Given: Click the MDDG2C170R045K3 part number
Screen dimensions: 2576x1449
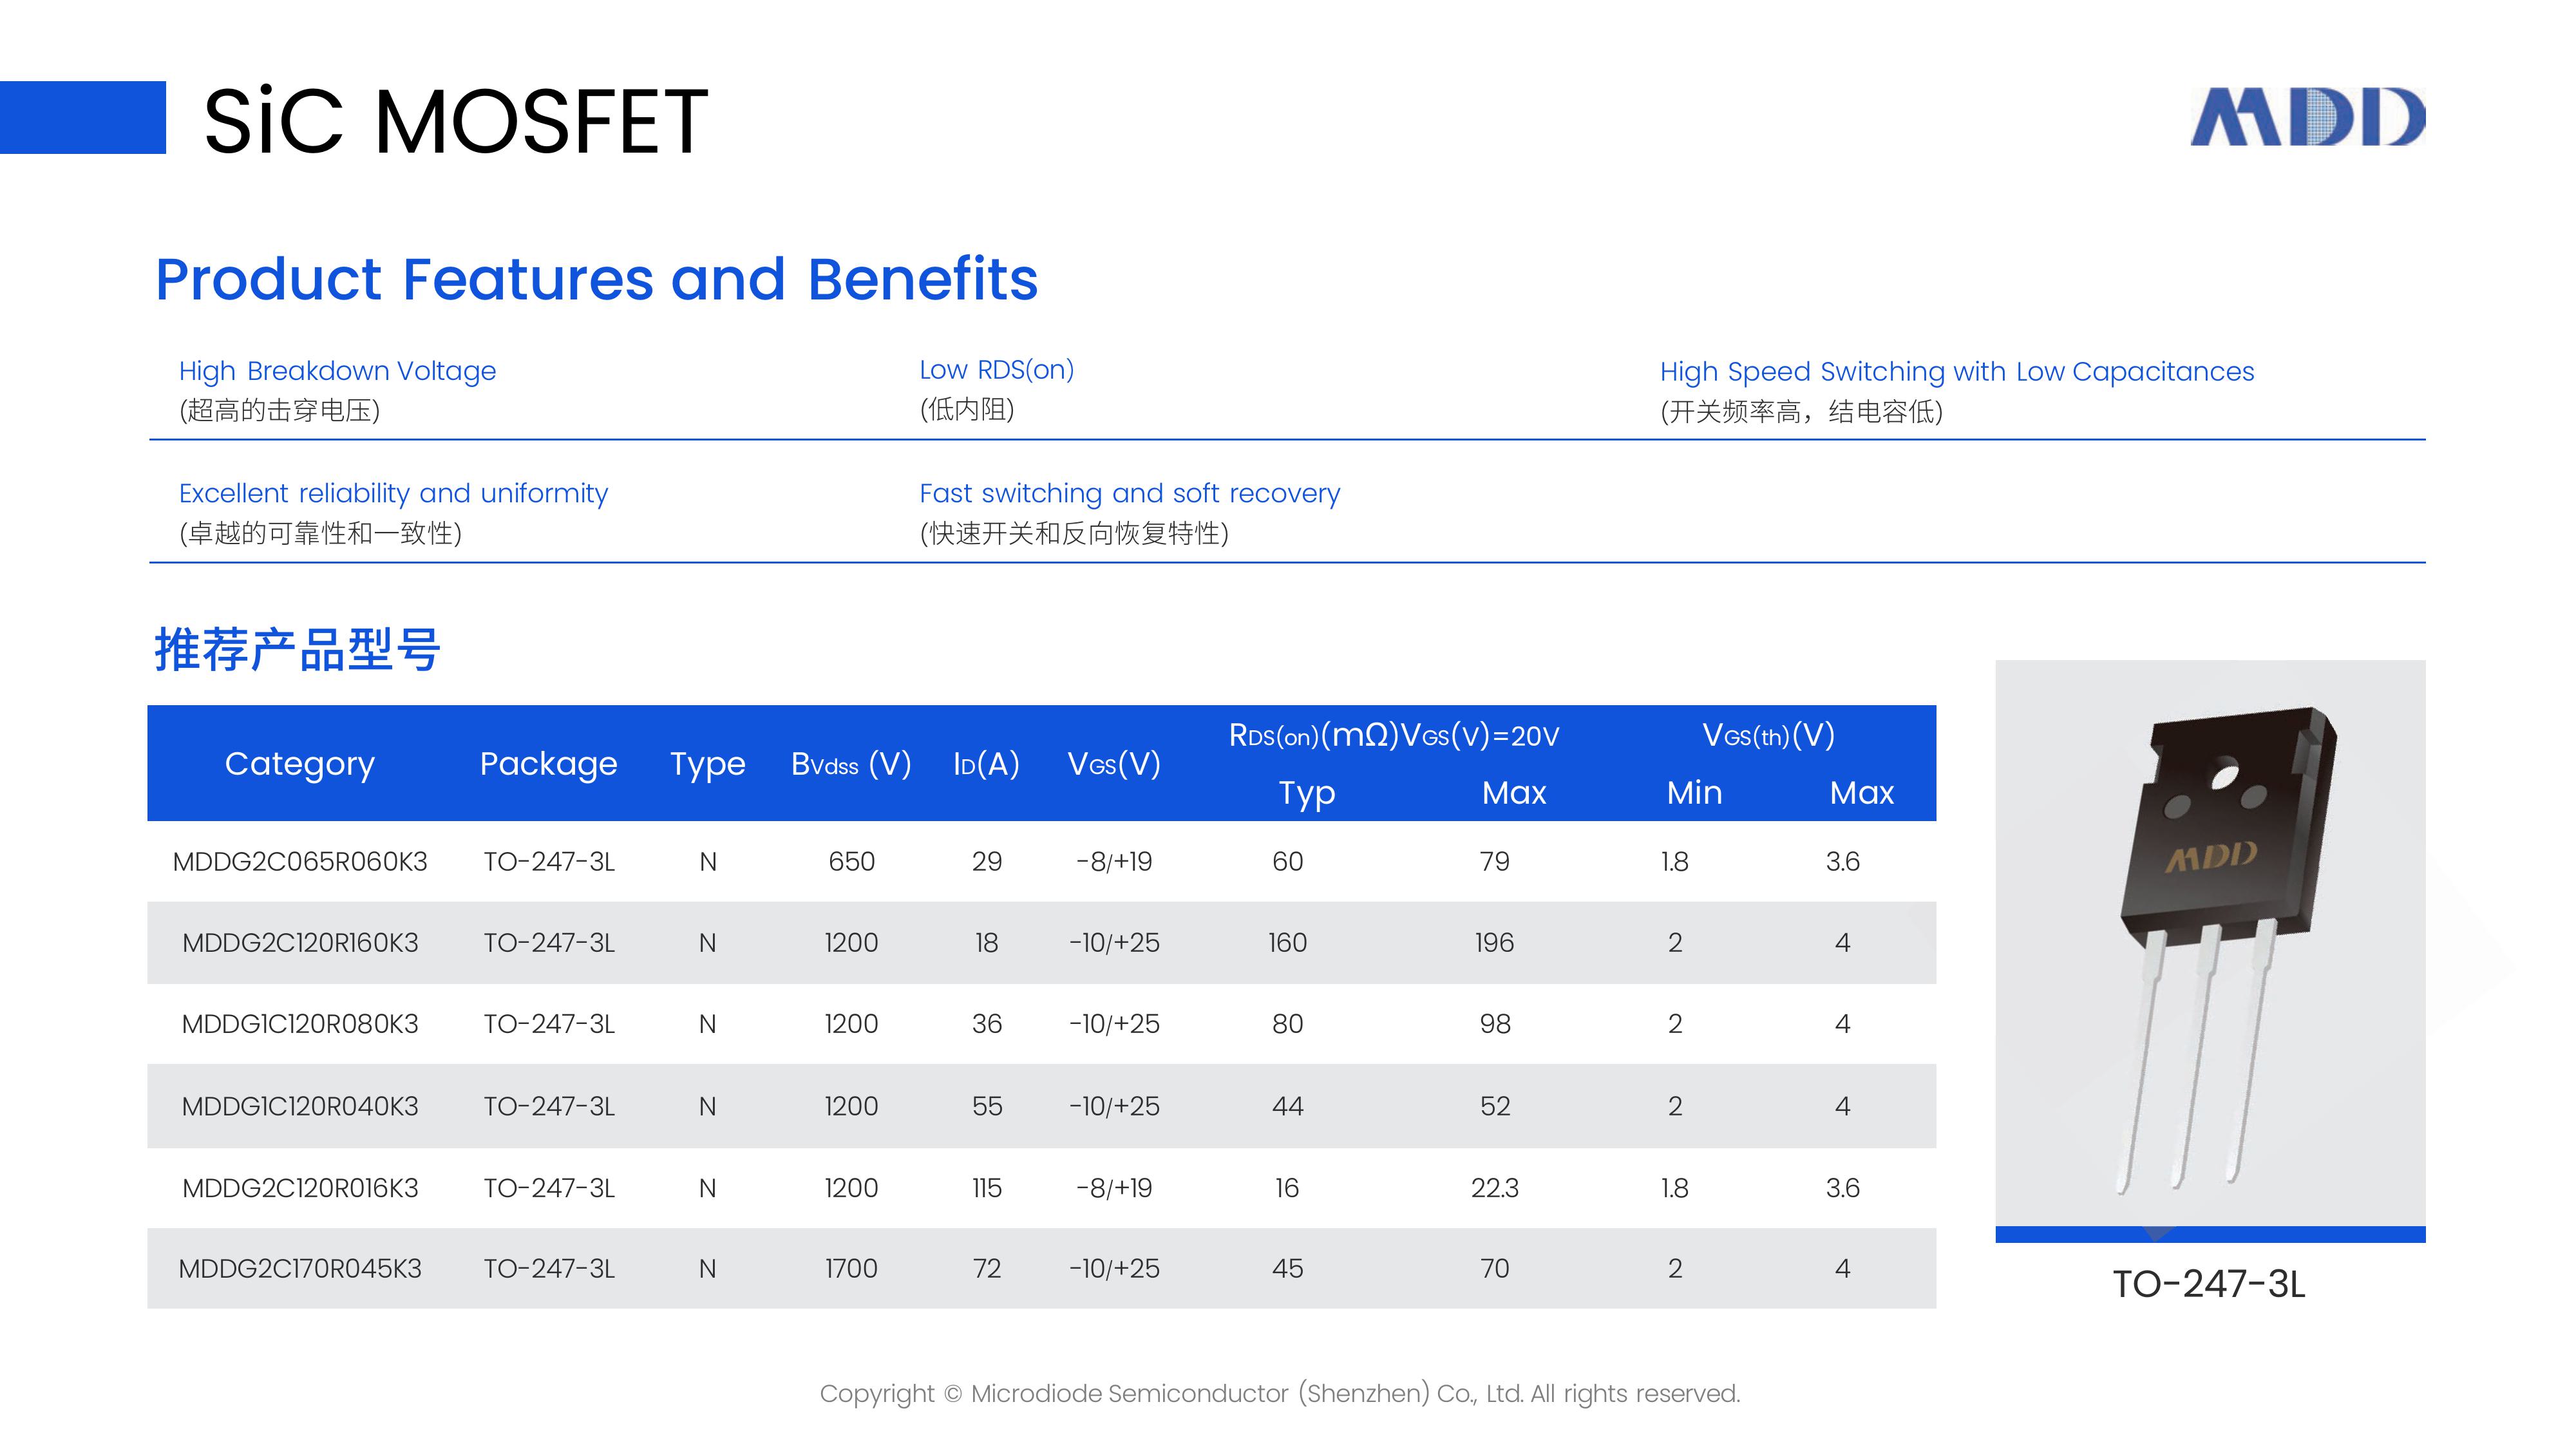Looking at the screenshot, I should tap(300, 1269).
